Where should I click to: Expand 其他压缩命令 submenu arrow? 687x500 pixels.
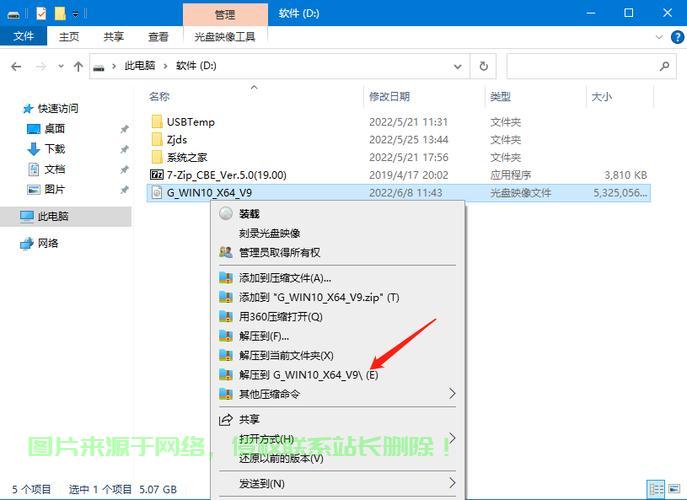[452, 394]
